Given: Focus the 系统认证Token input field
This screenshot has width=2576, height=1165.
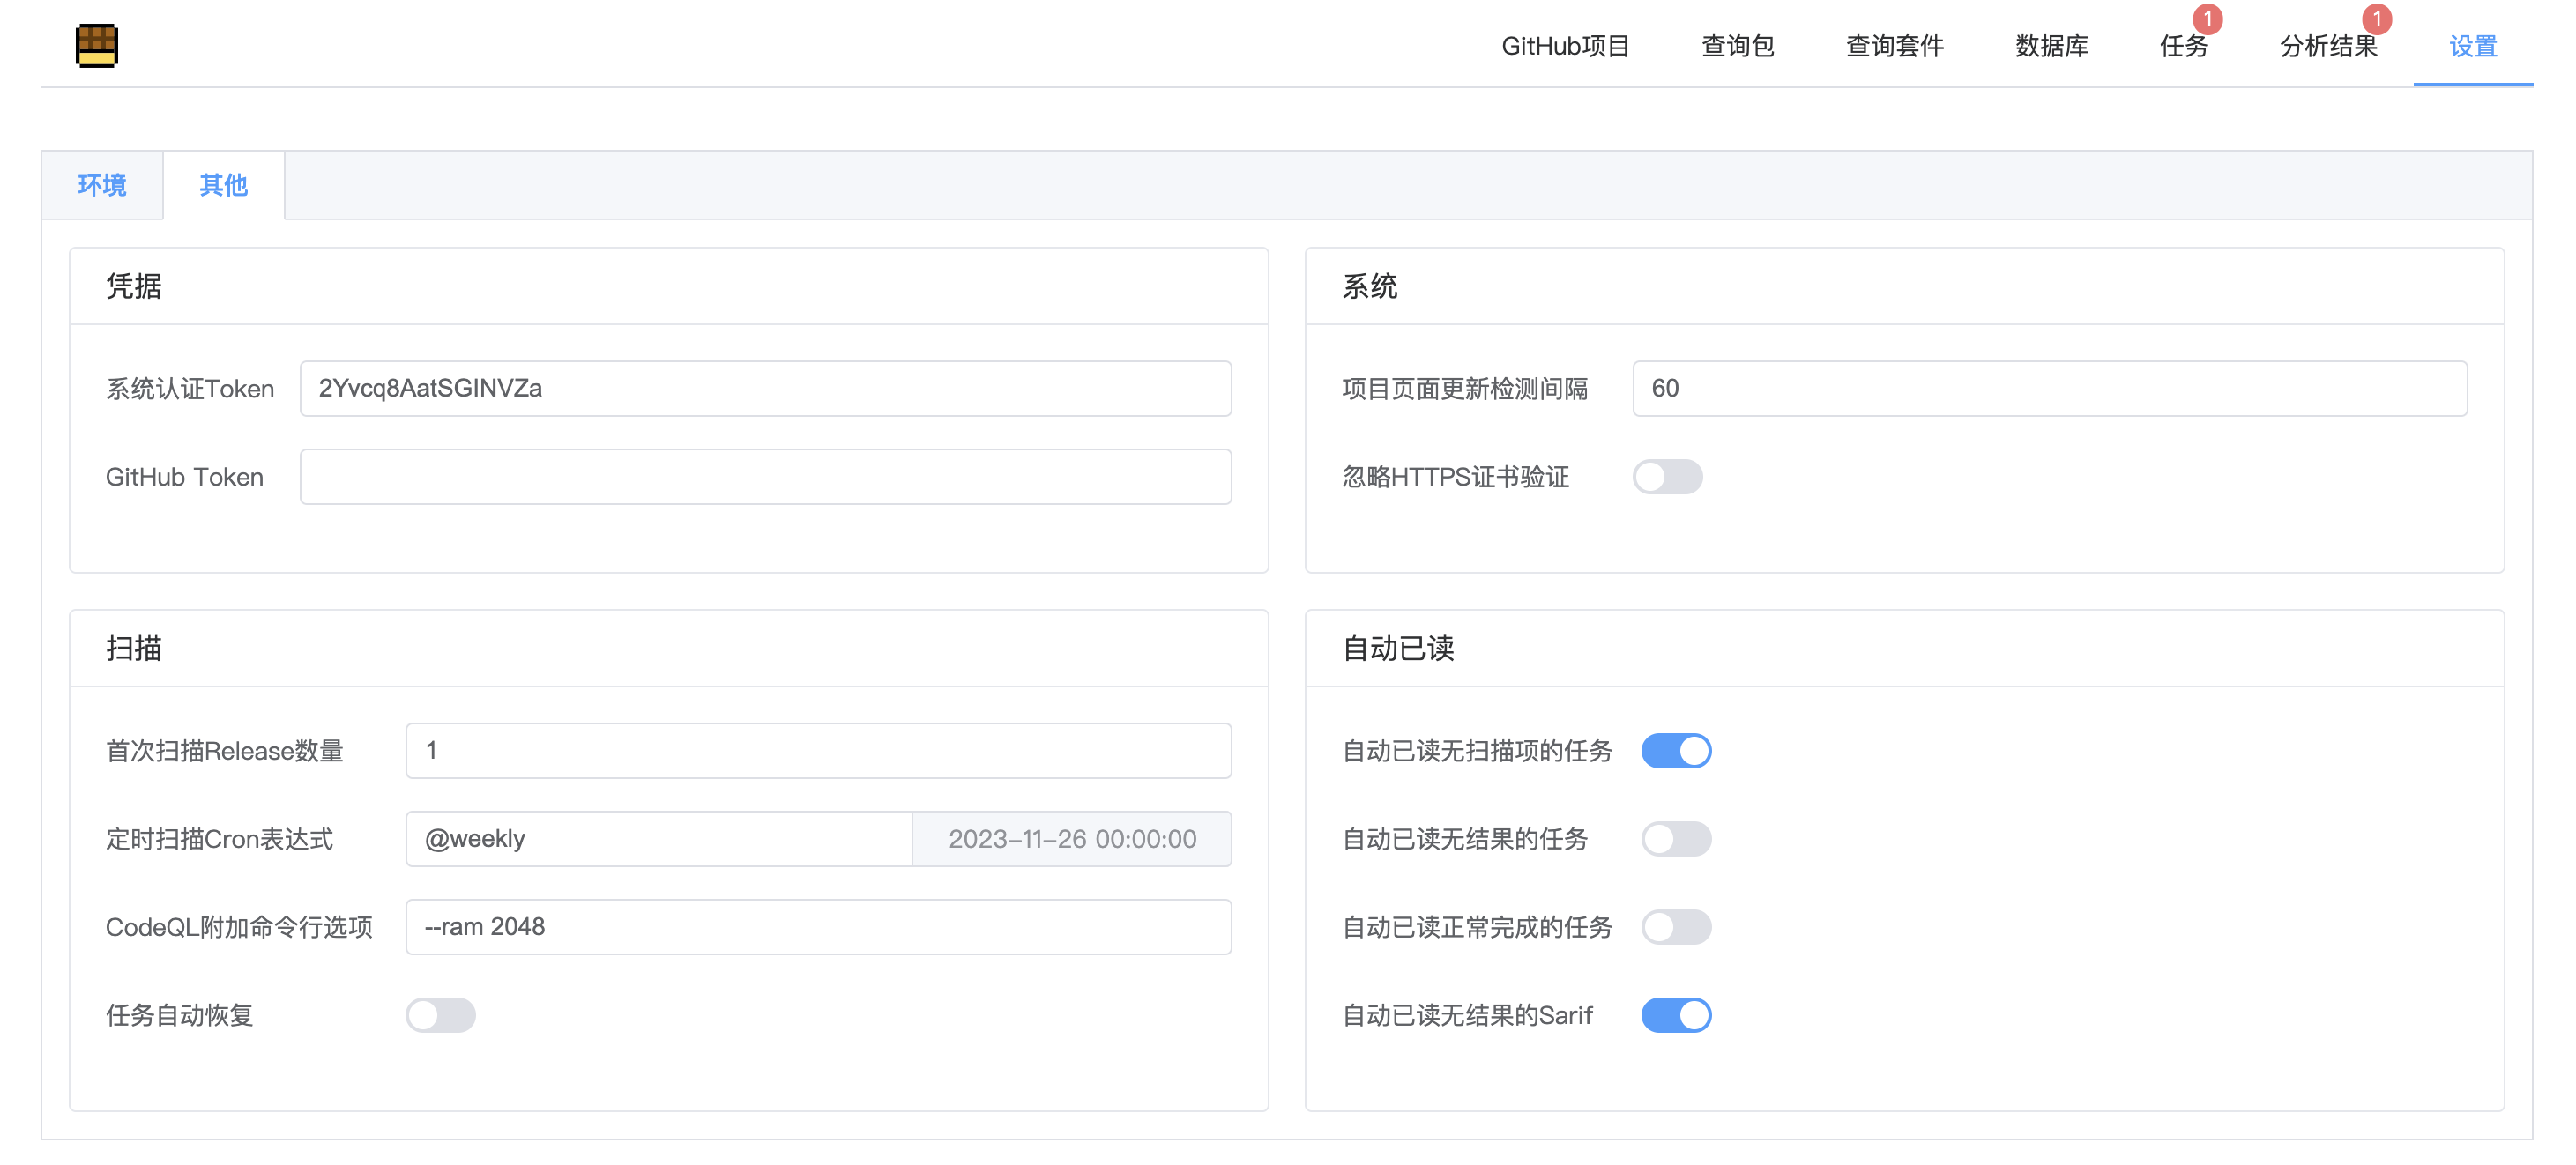Looking at the screenshot, I should [x=765, y=389].
